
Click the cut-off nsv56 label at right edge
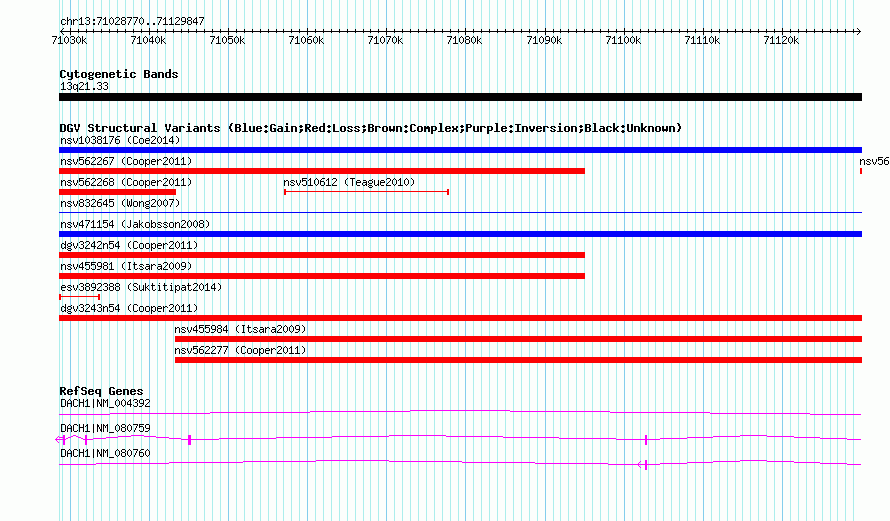874,161
